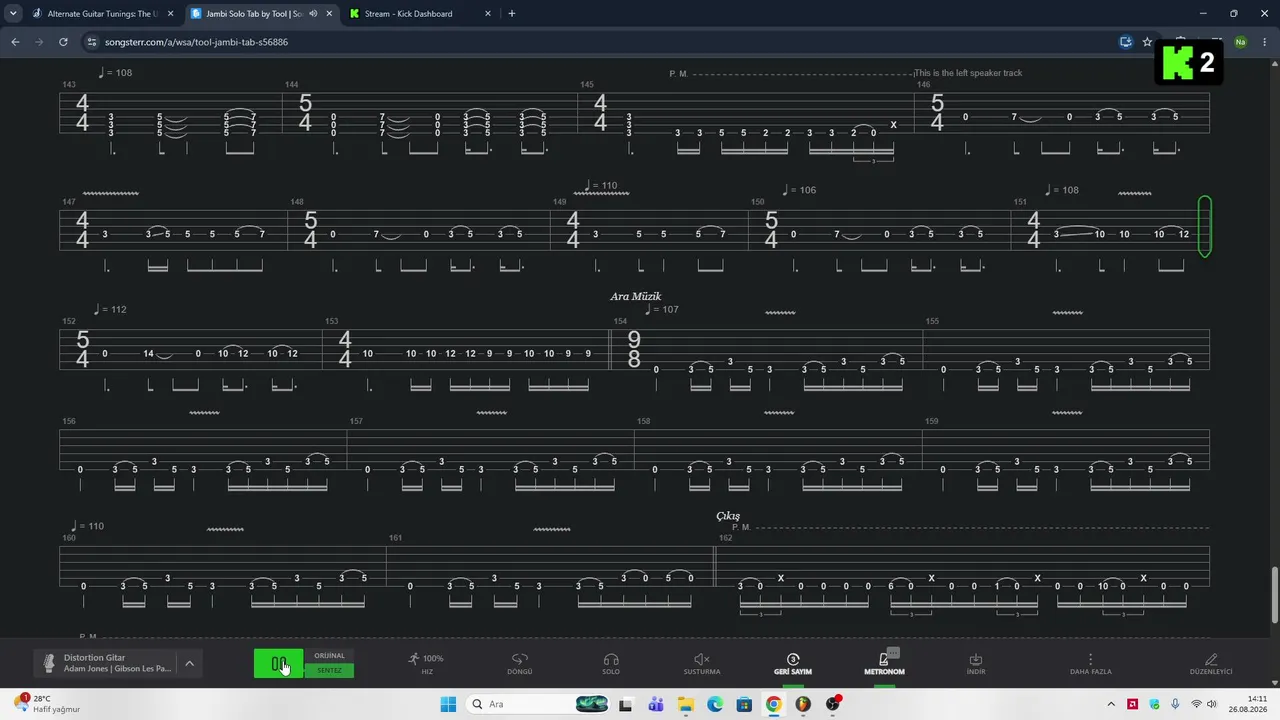Image resolution: width=1280 pixels, height=720 pixels.
Task: Switch audio source to ORİJİNAL
Action: 329,656
